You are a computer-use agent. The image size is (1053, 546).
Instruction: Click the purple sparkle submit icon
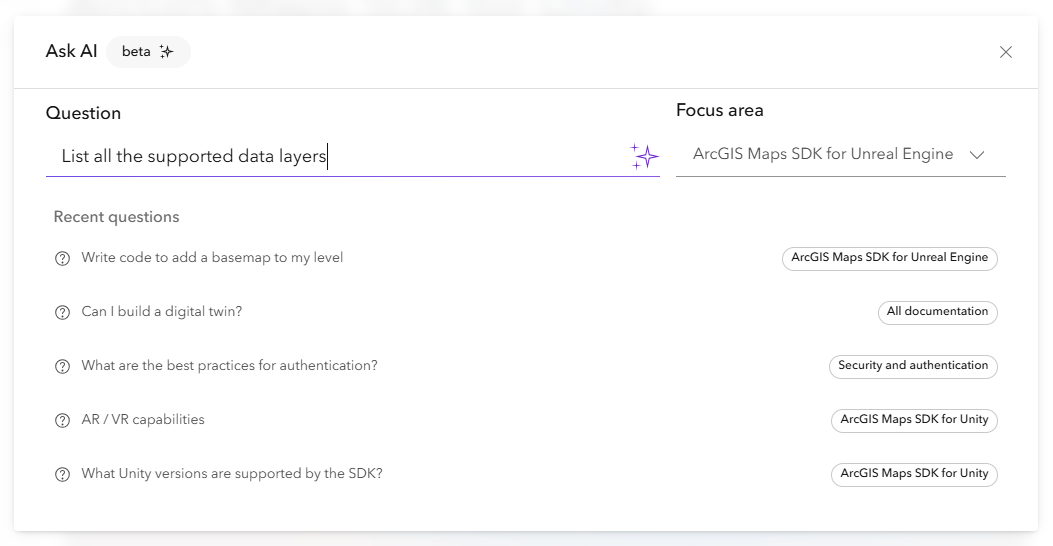coord(644,156)
